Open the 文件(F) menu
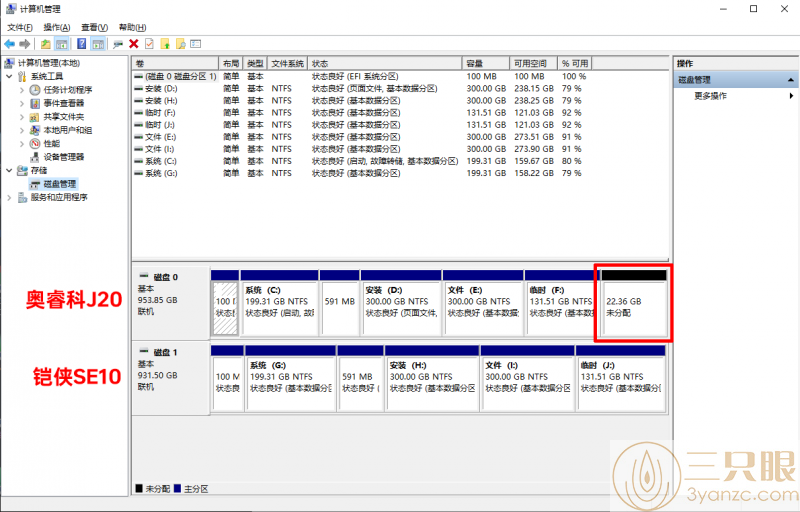 20,28
